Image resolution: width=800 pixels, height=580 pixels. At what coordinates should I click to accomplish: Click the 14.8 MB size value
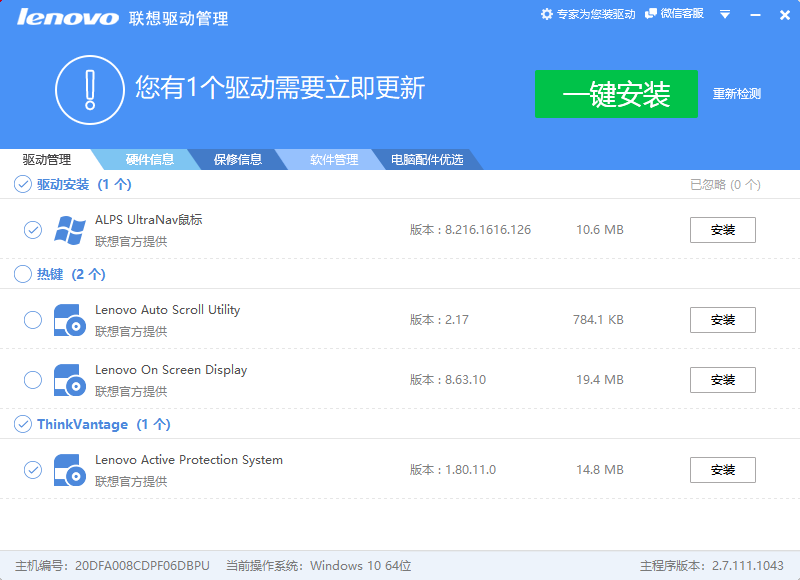coord(599,470)
